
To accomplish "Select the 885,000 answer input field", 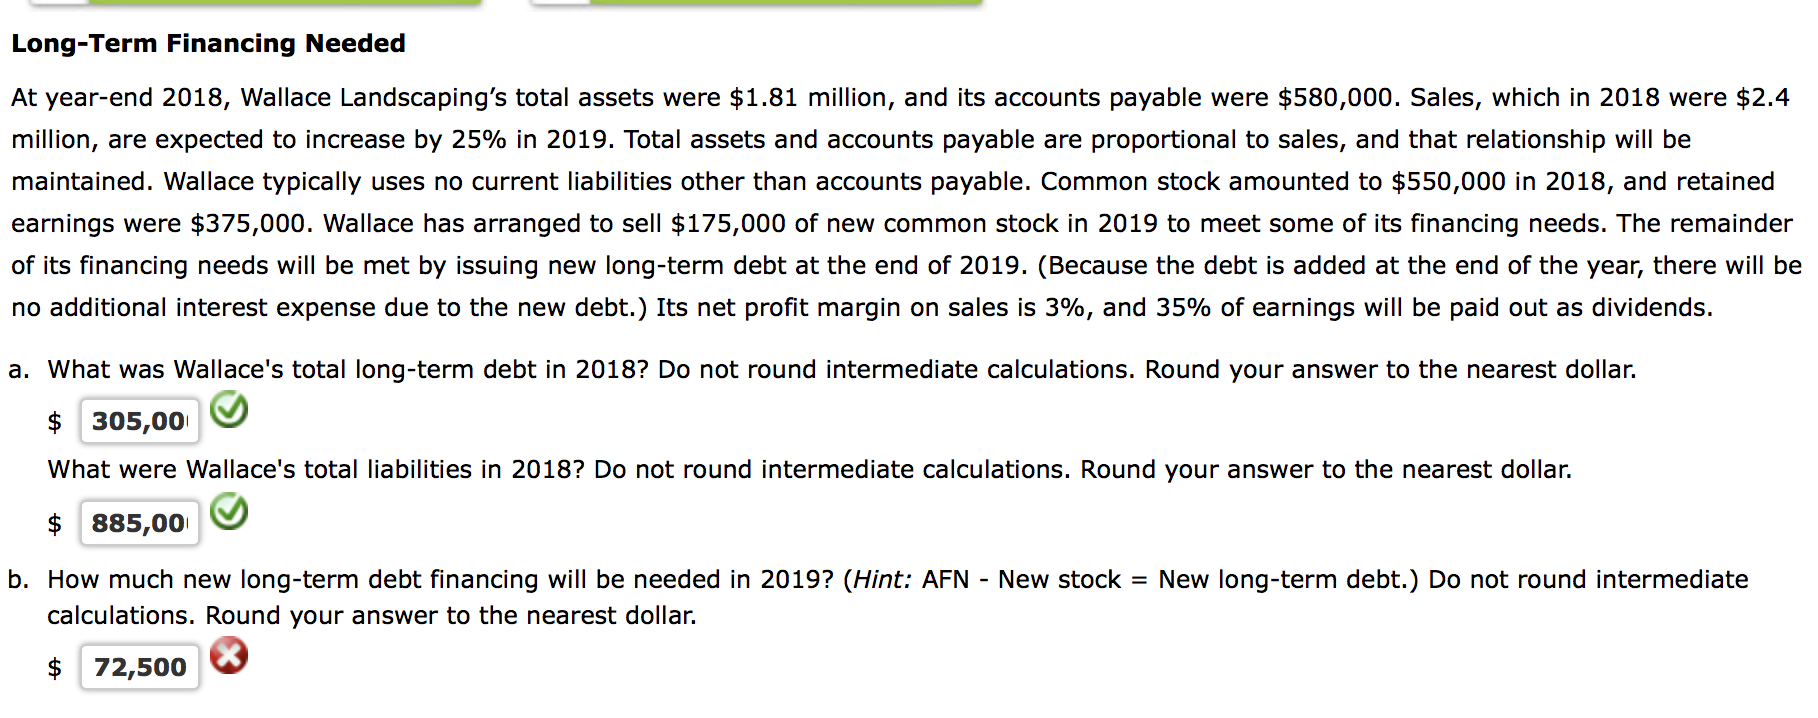I will (x=138, y=521).
